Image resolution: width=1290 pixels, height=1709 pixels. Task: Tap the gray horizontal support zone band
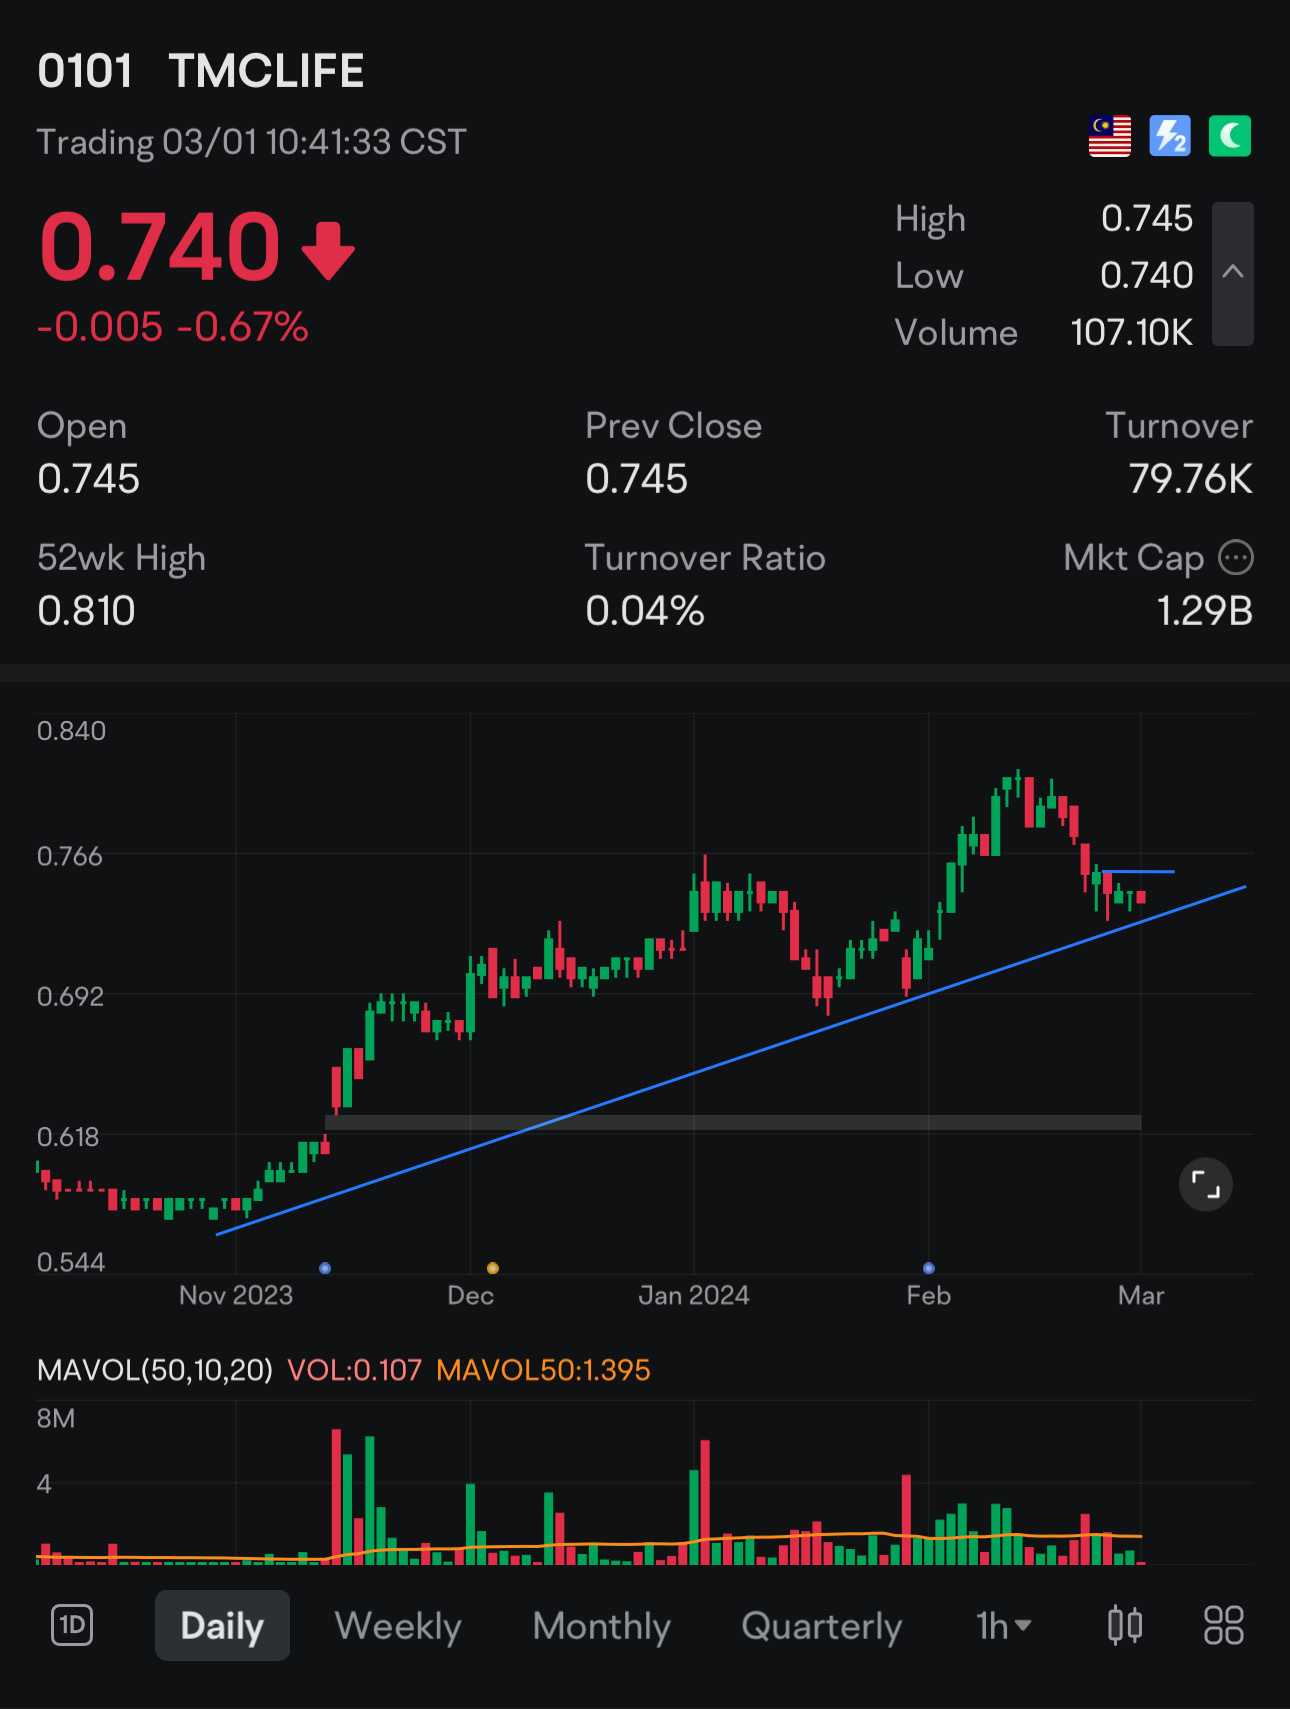point(733,1123)
